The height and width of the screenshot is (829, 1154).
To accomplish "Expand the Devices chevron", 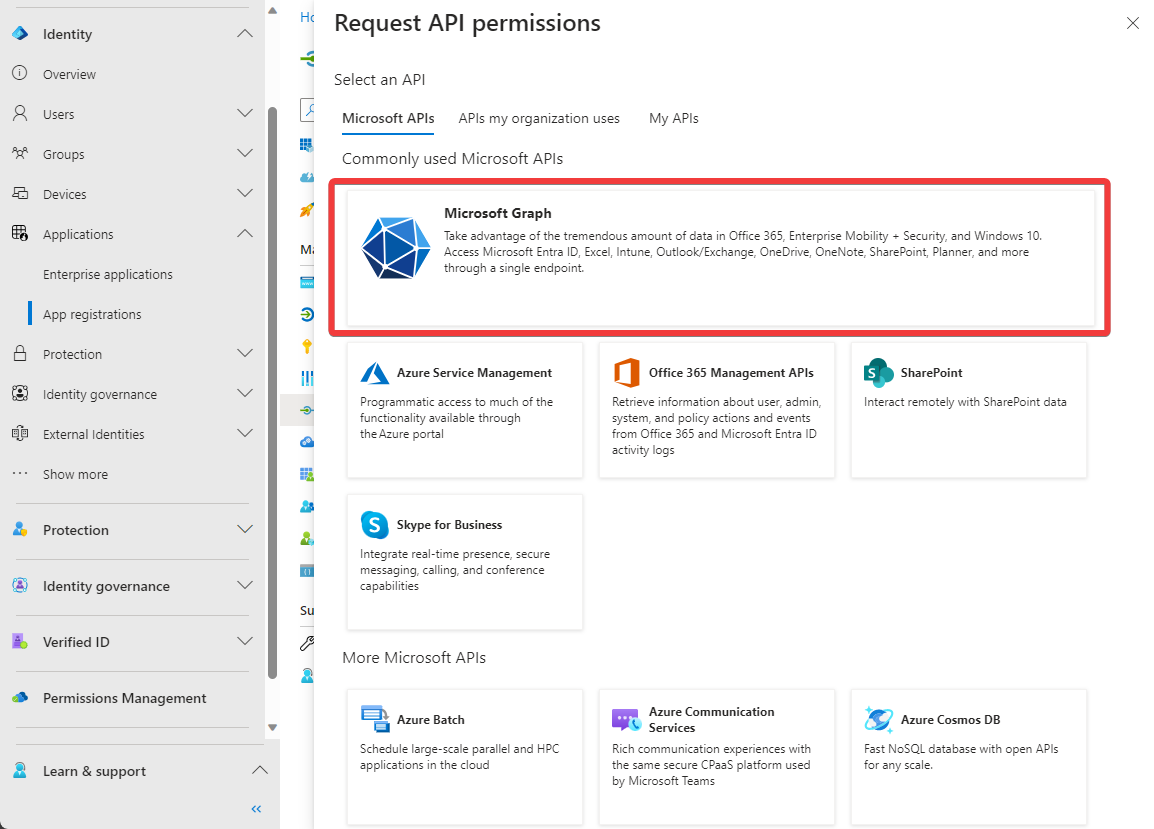I will pyautogui.click(x=245, y=193).
